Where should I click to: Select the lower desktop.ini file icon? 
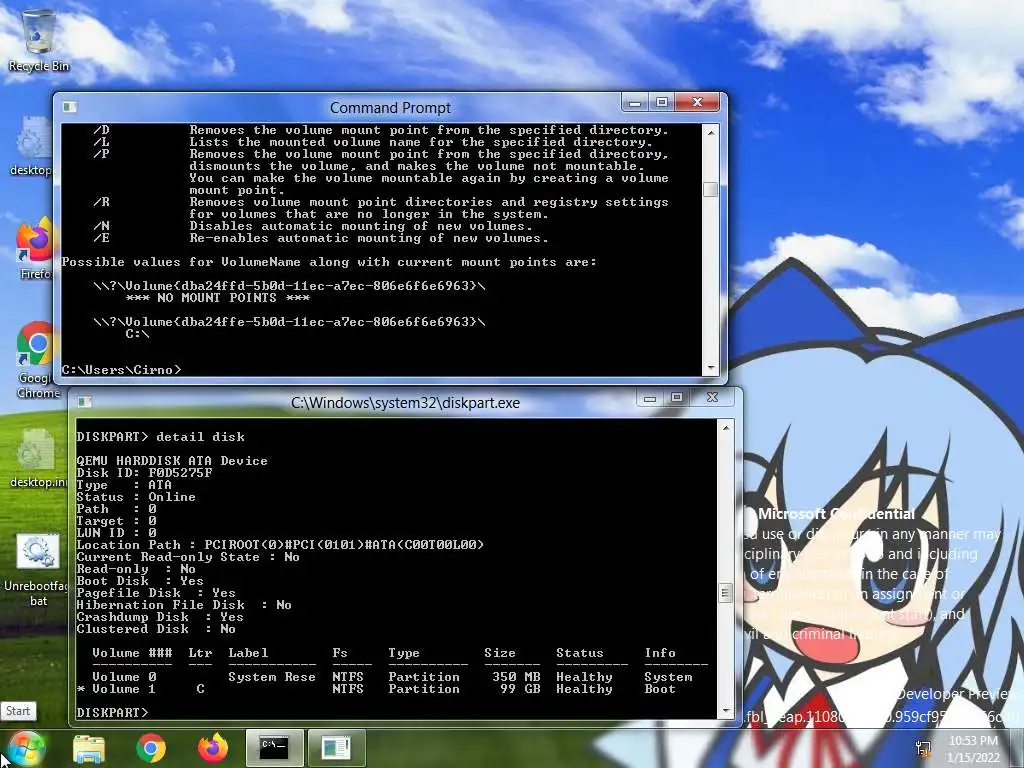[x=38, y=458]
